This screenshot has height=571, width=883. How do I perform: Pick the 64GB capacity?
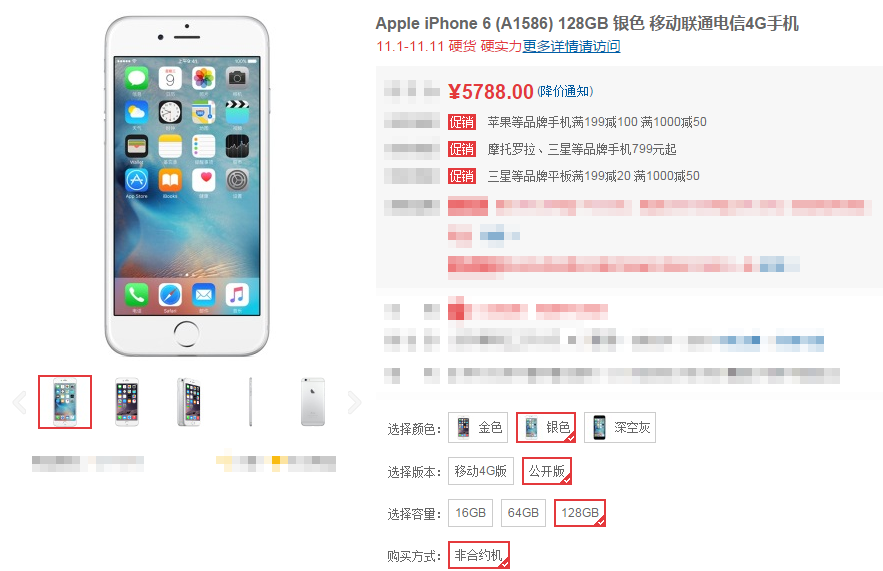point(523,513)
